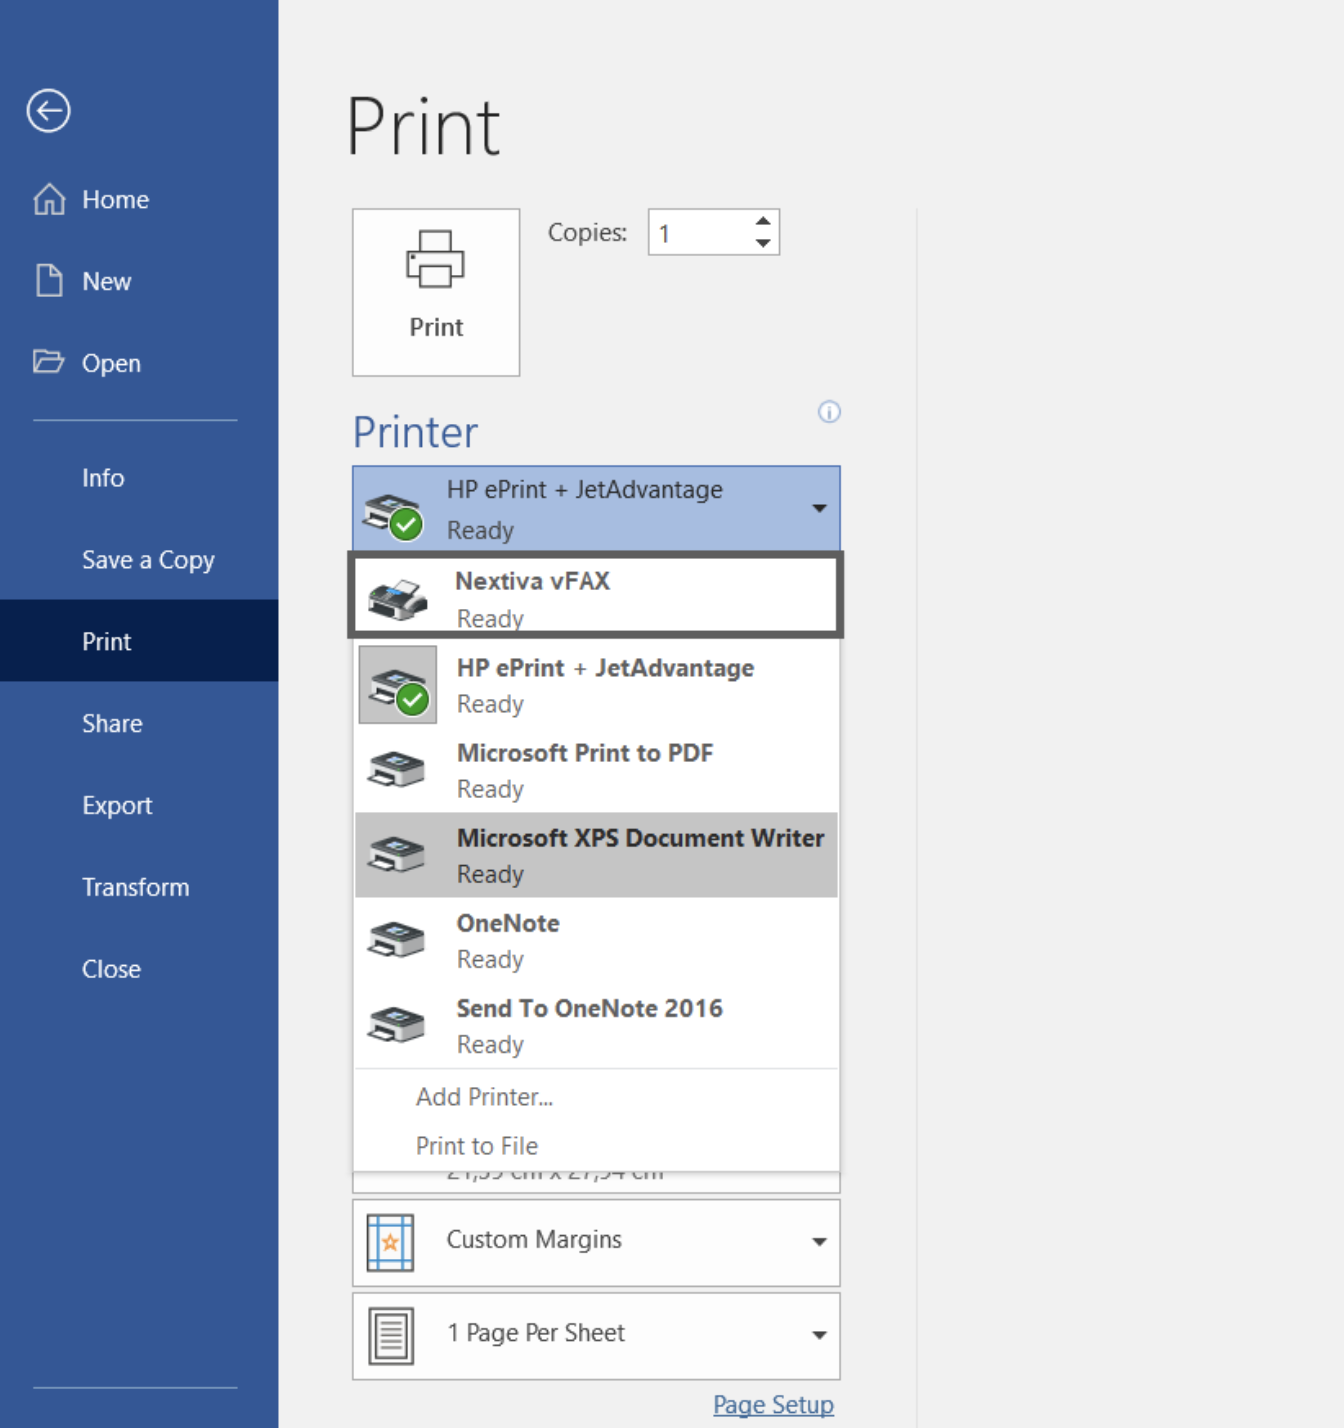Choose Add Printer... option

596,1097
